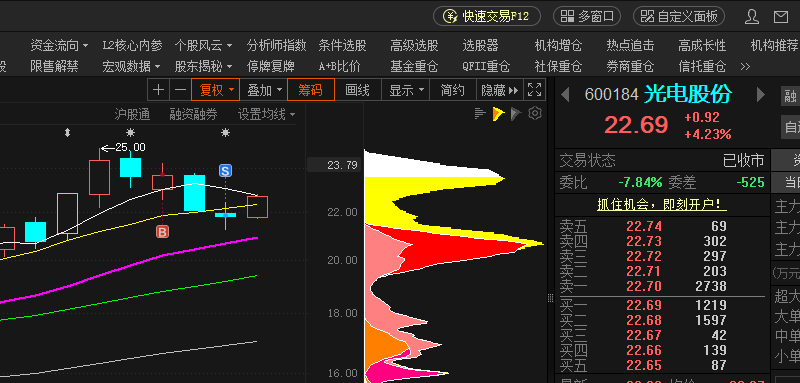This screenshot has height=383, width=800.
Task: Toggle 融资融券 overlay on chart
Action: pos(193,114)
